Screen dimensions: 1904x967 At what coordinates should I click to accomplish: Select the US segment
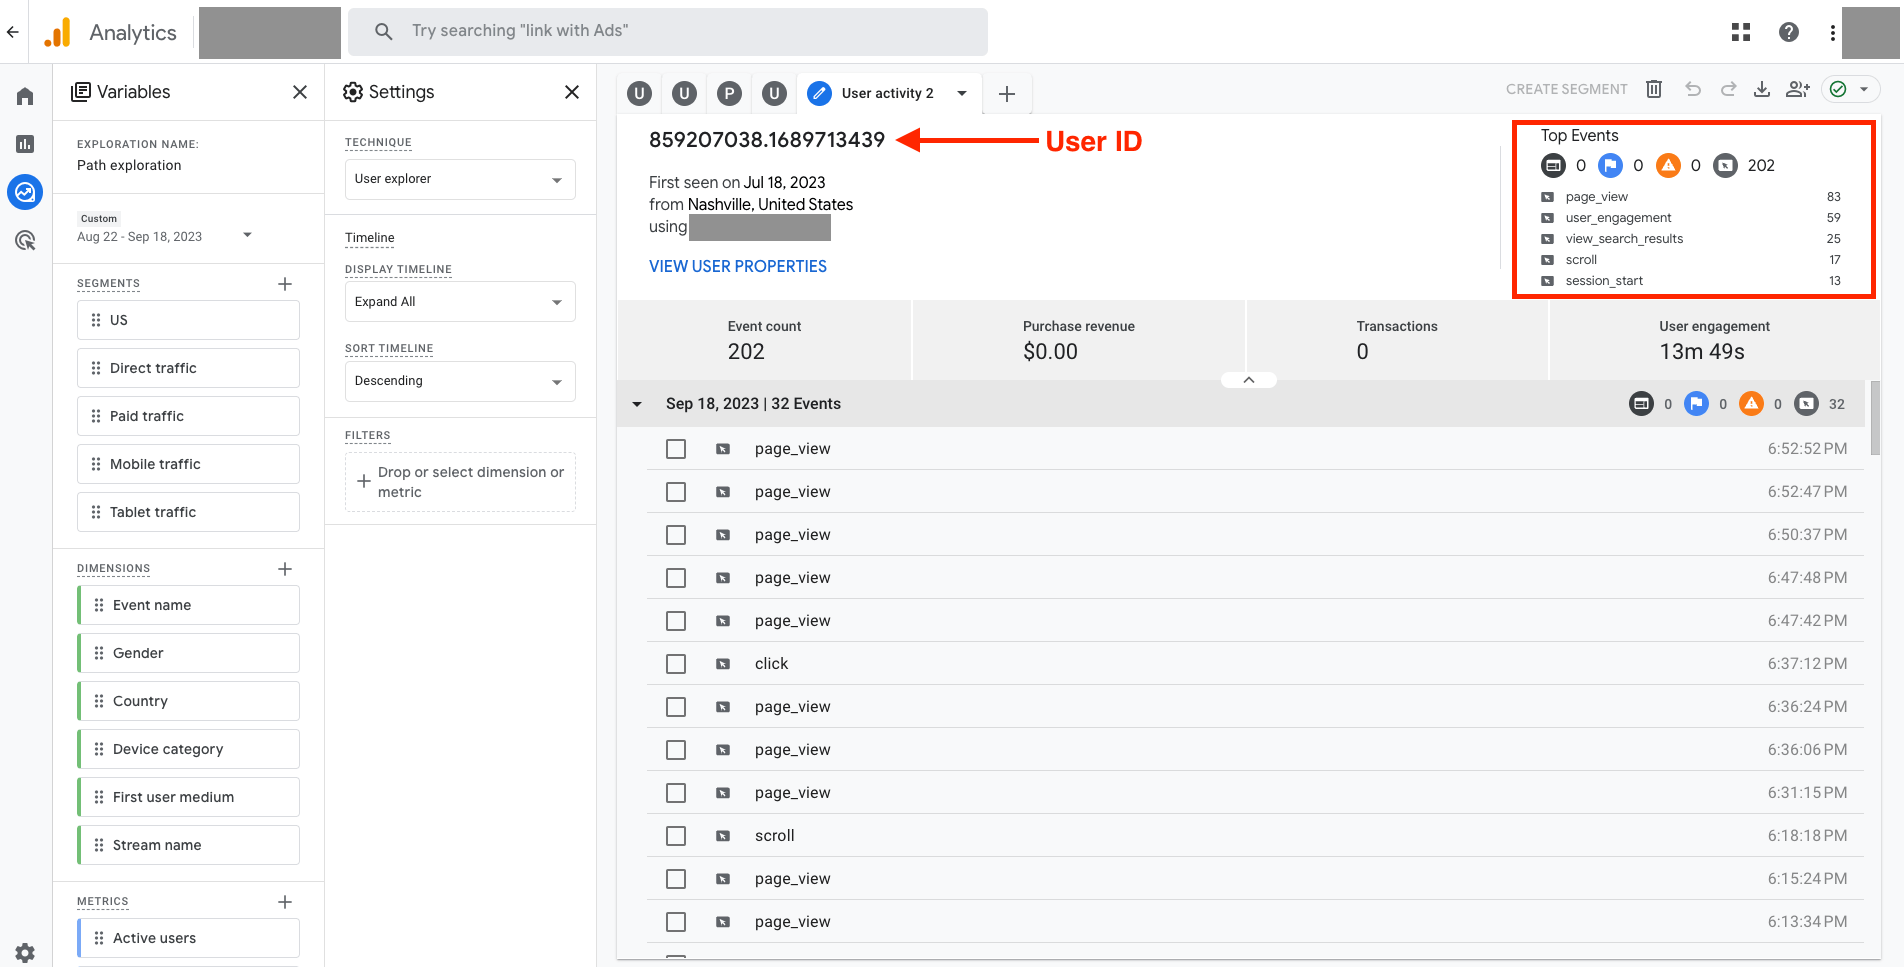click(x=188, y=320)
